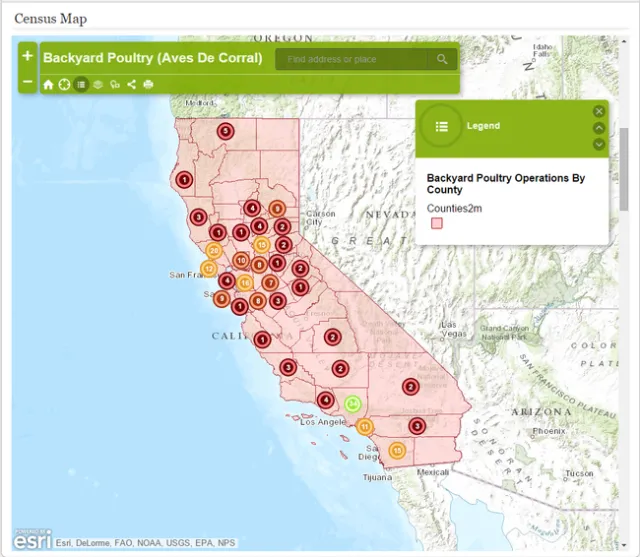This screenshot has width=640, height=557.
Task: Select the orange cluster marker 10
Action: click(241, 260)
